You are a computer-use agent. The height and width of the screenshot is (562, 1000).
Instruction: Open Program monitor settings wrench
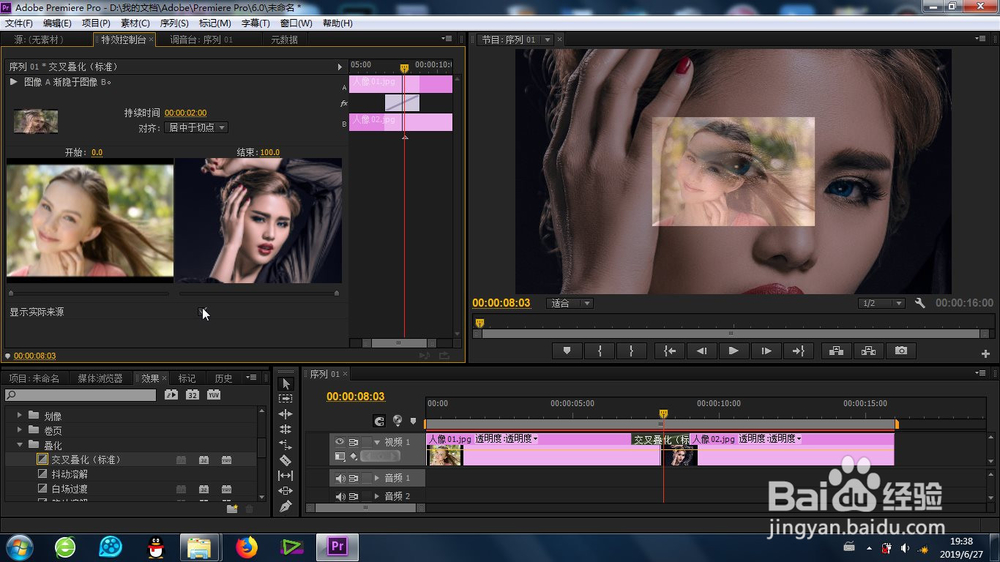920,303
